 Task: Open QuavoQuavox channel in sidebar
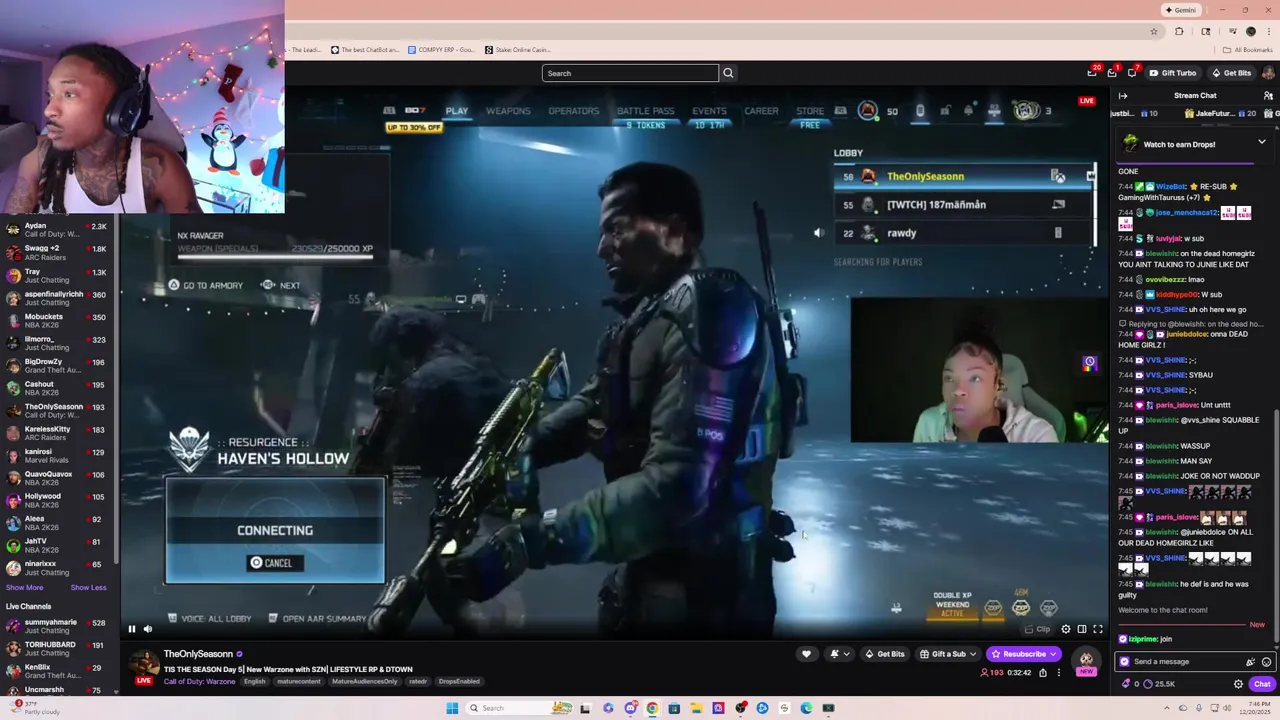[x=58, y=478]
